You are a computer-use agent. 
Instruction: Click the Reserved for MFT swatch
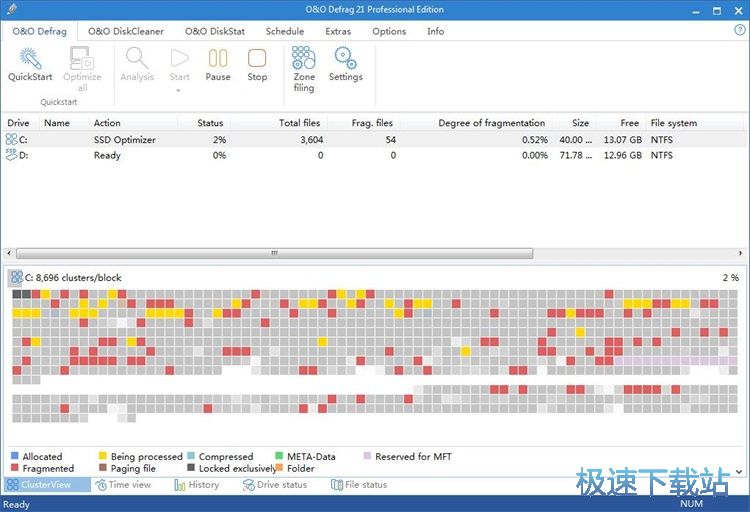367,456
